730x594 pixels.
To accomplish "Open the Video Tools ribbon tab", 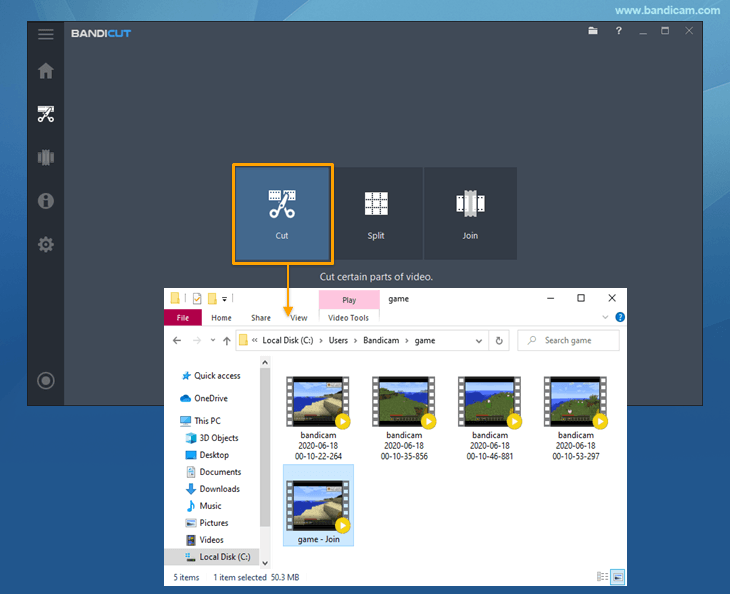I will tap(348, 317).
